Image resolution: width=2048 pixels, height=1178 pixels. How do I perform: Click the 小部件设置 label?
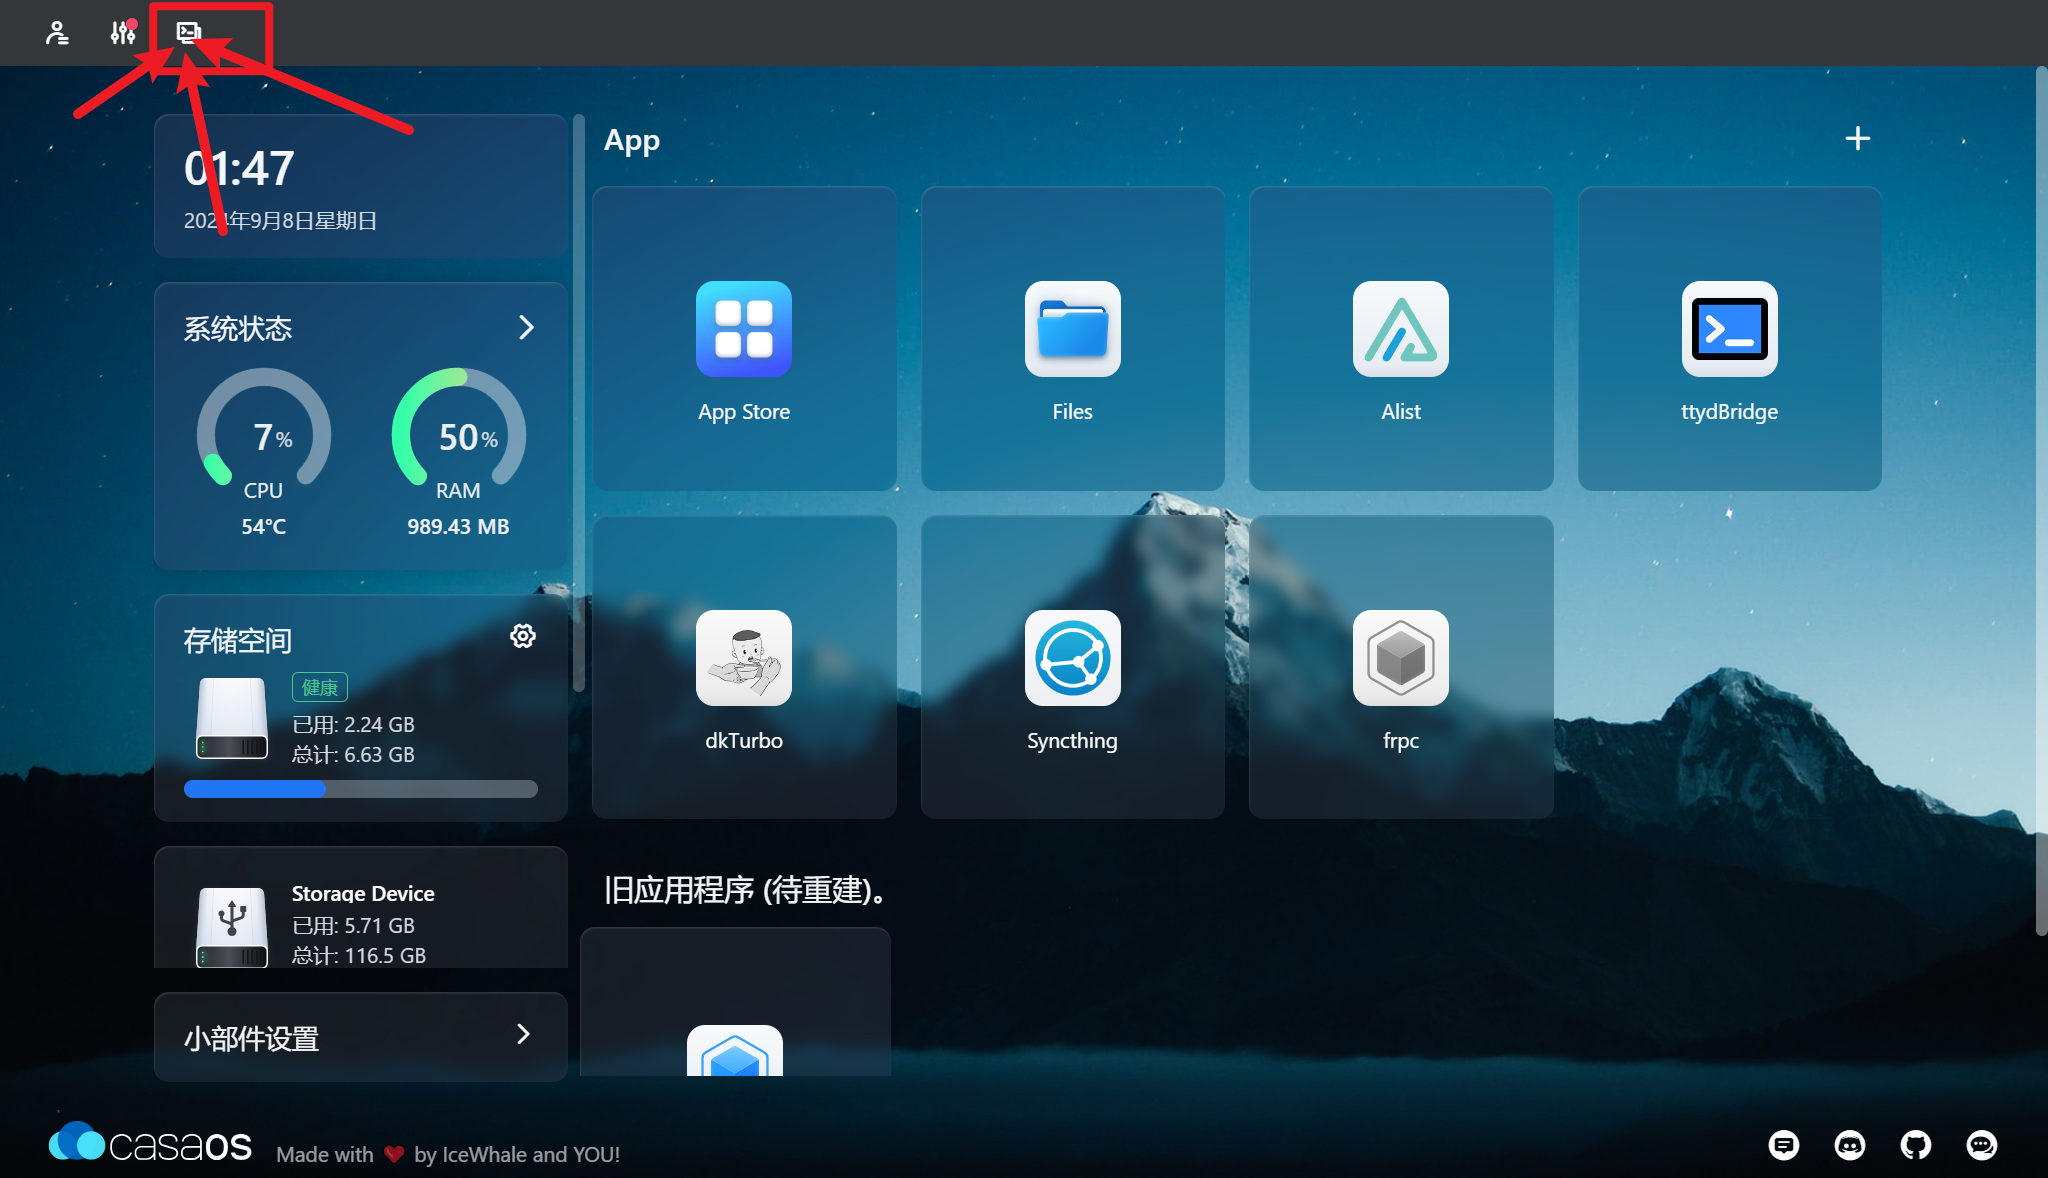click(252, 1039)
